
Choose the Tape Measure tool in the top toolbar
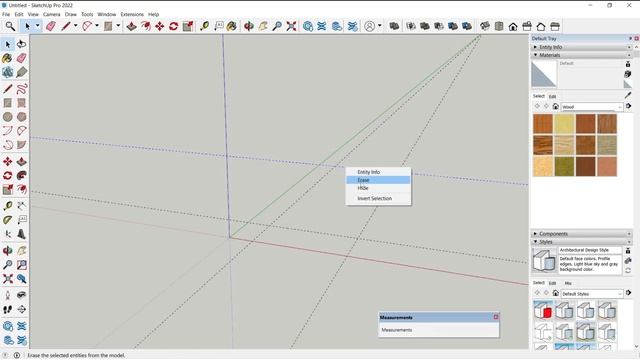click(x=204, y=26)
